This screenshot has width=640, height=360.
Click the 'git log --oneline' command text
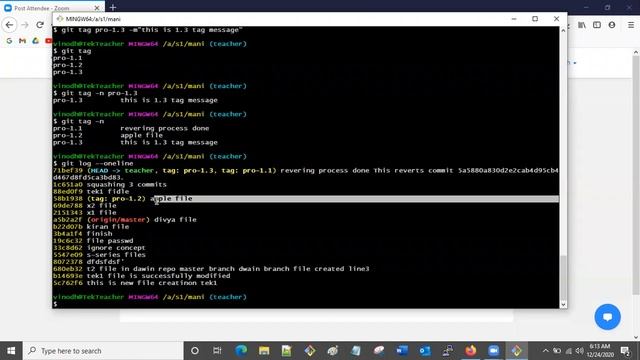[x=97, y=163]
